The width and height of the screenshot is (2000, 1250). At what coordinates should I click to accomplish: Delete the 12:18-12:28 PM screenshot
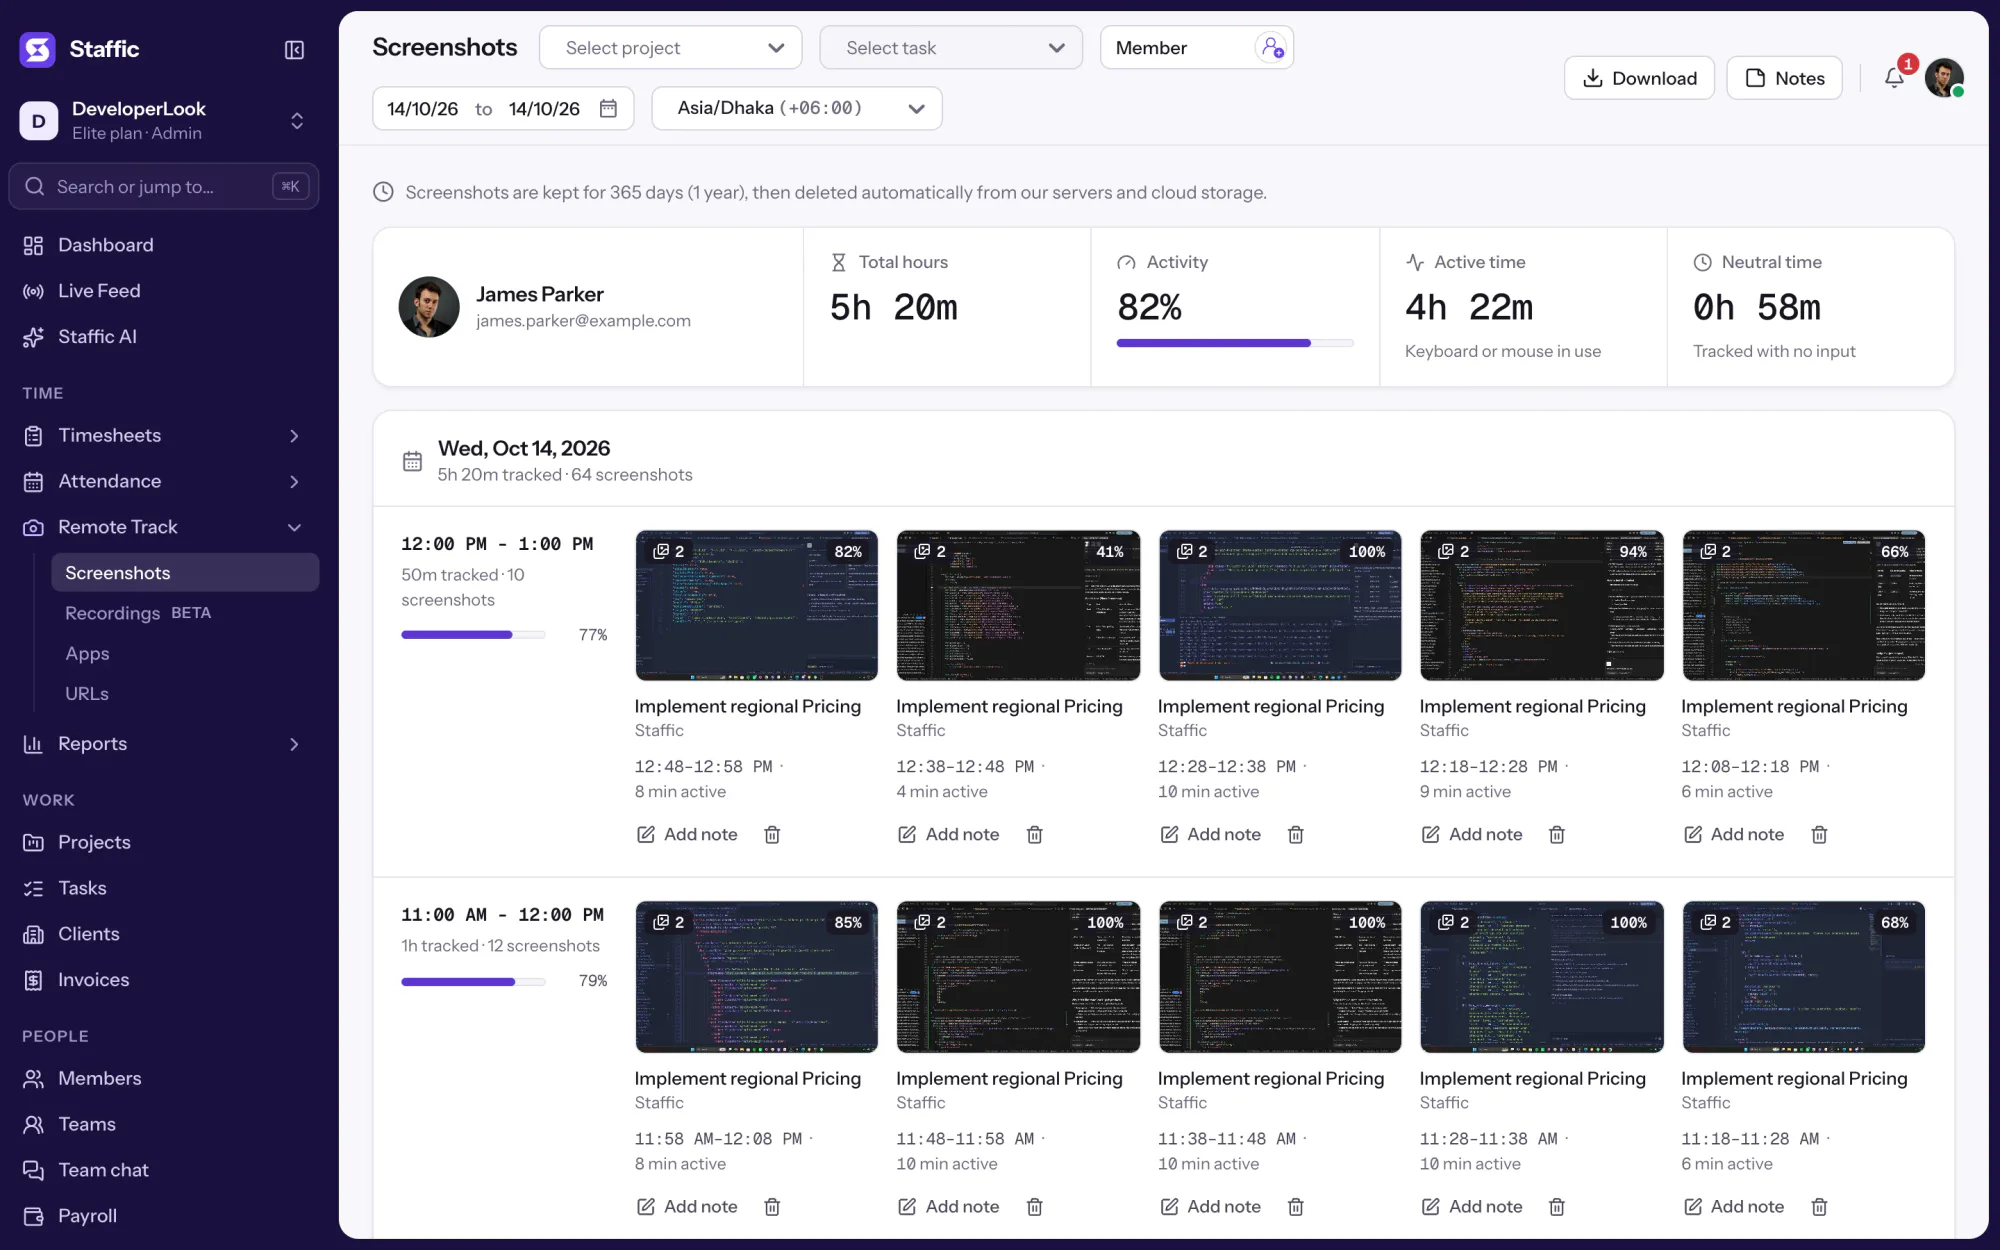1557,834
